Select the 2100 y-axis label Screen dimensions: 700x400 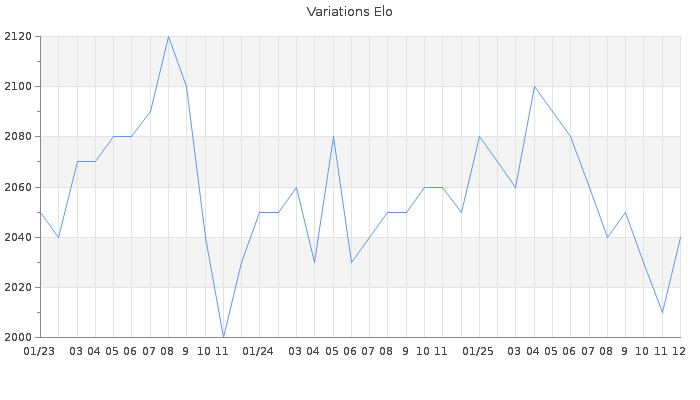pyautogui.click(x=17, y=87)
